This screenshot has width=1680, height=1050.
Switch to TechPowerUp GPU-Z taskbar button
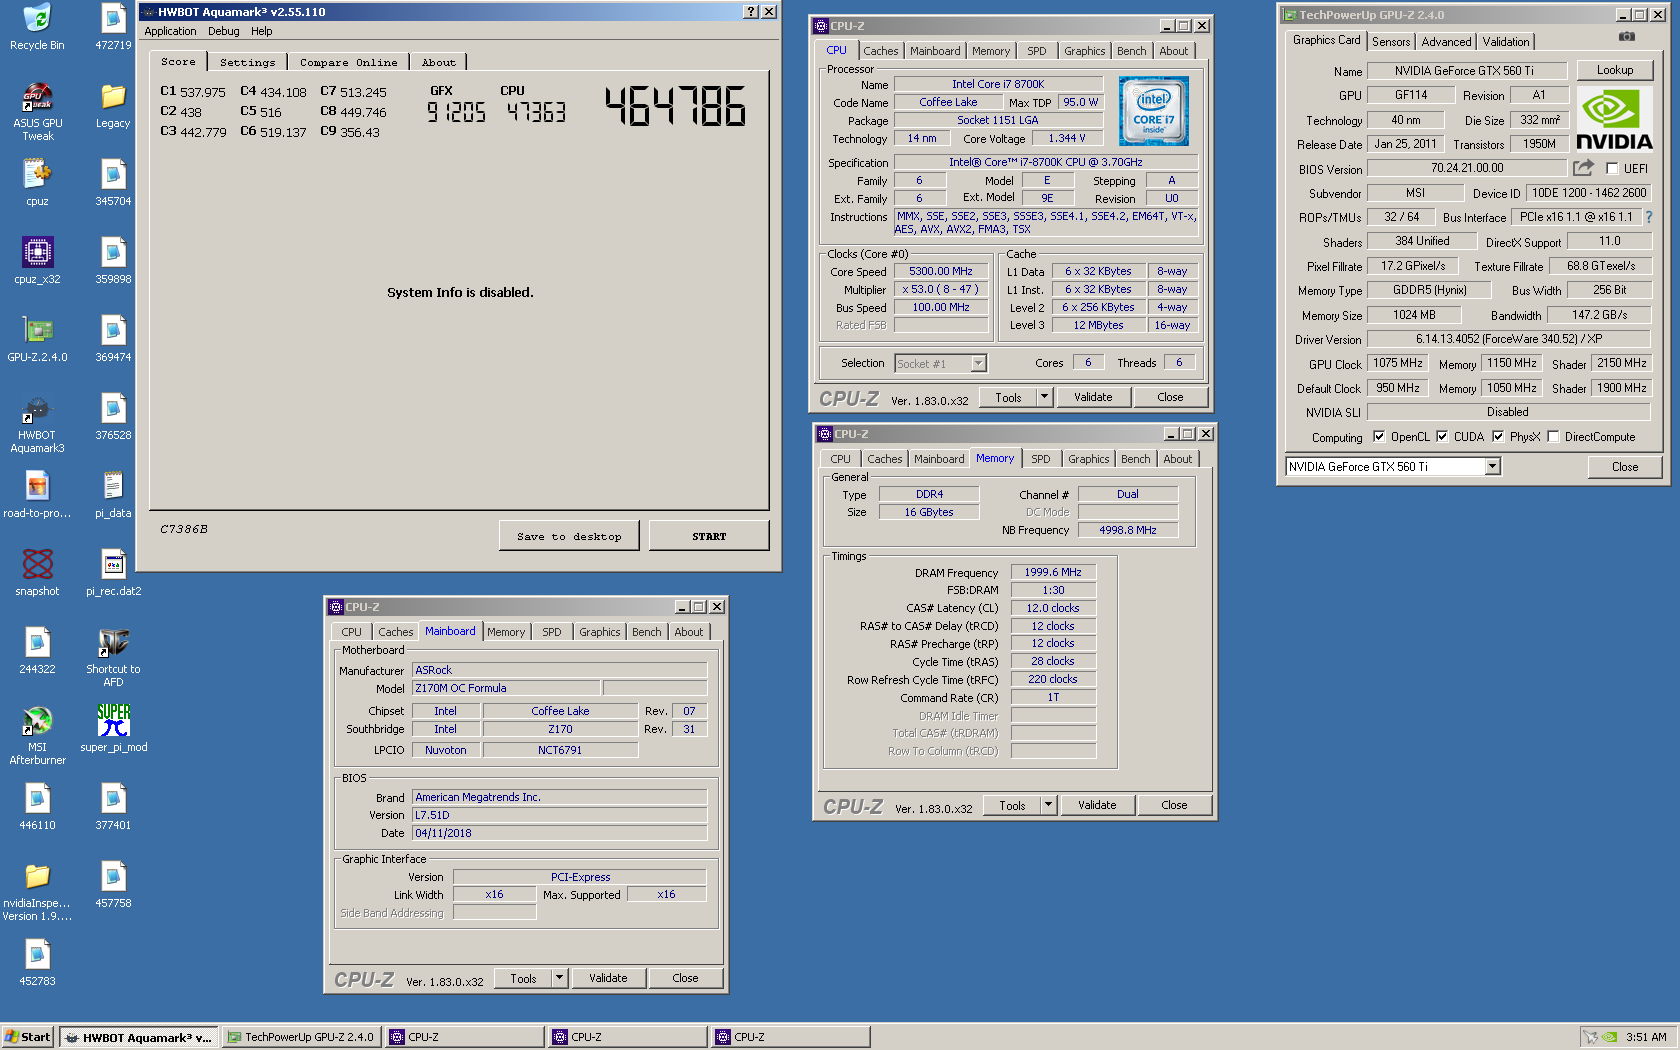tap(301, 1037)
